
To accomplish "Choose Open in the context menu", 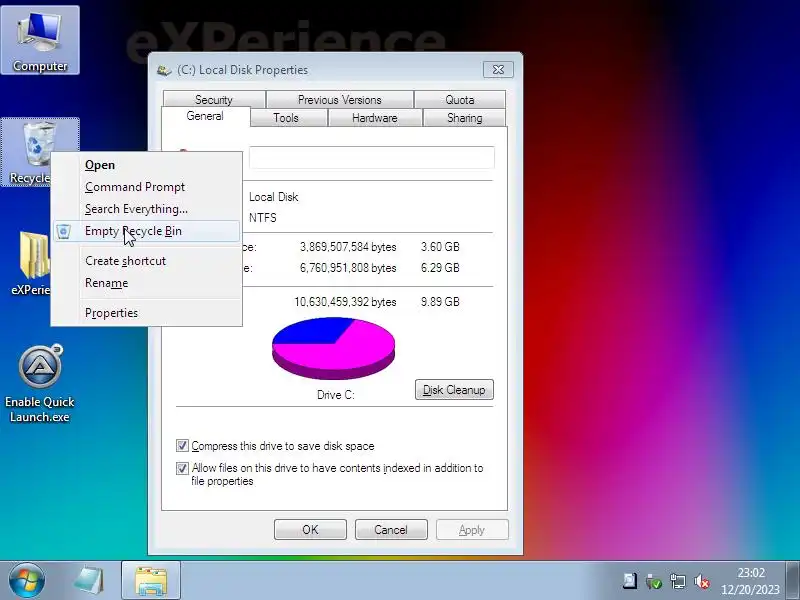I will pos(146,165).
